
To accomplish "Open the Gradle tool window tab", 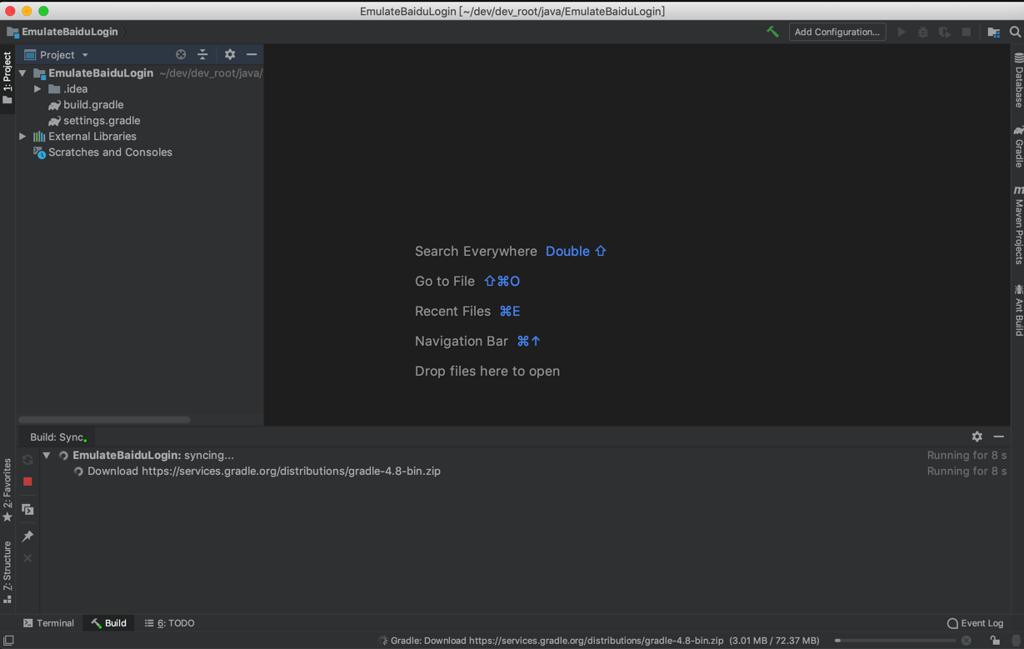I will click(1017, 147).
